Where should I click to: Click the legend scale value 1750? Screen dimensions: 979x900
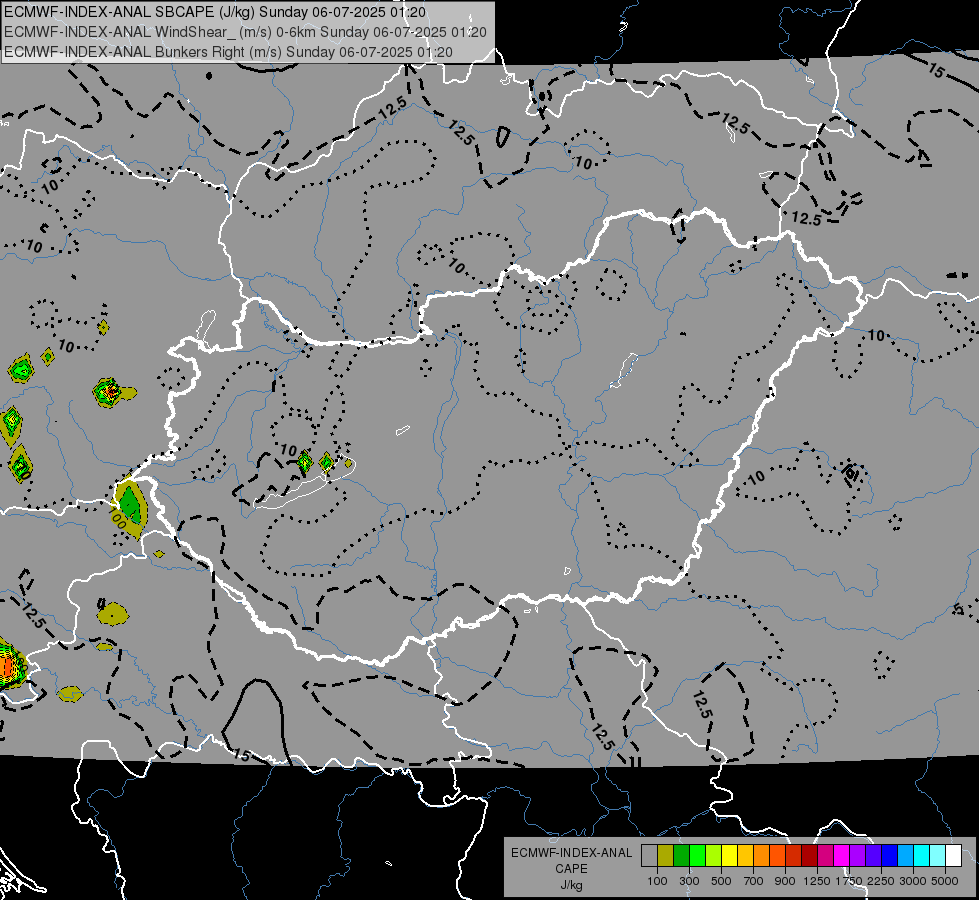click(849, 881)
